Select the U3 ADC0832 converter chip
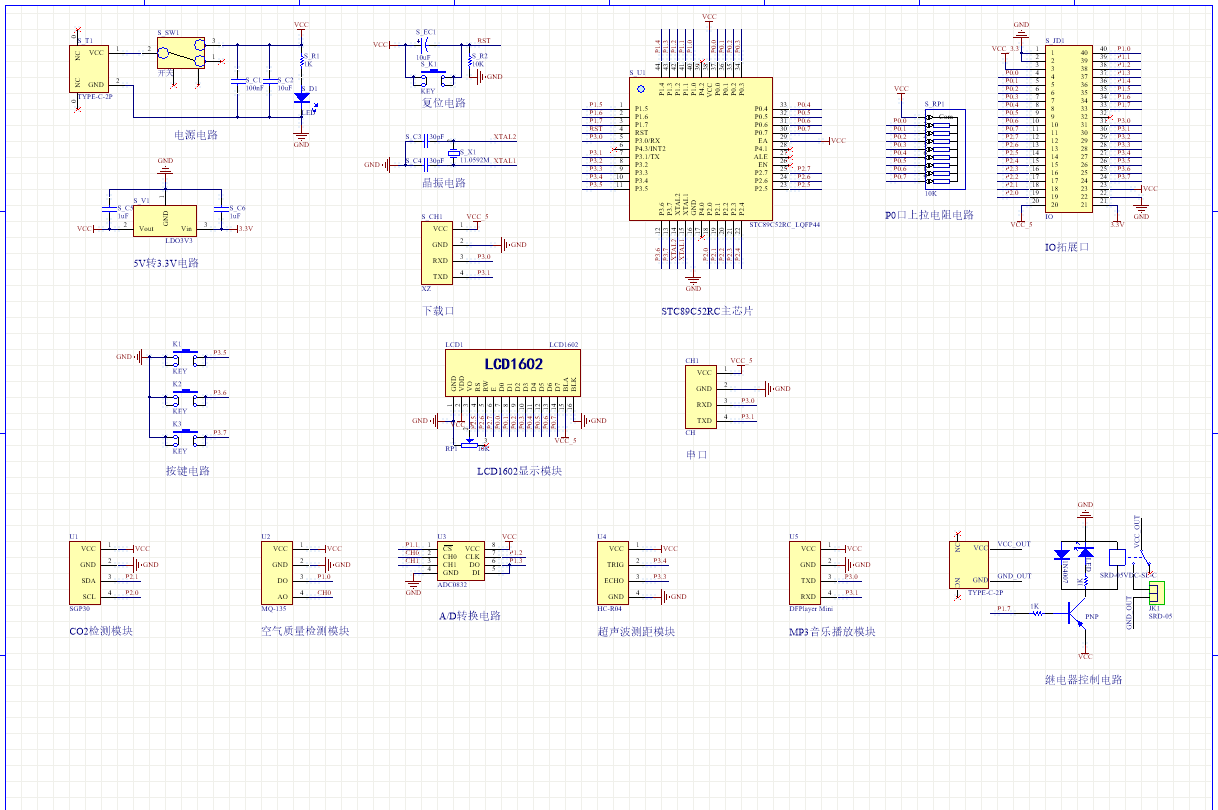 click(x=461, y=561)
